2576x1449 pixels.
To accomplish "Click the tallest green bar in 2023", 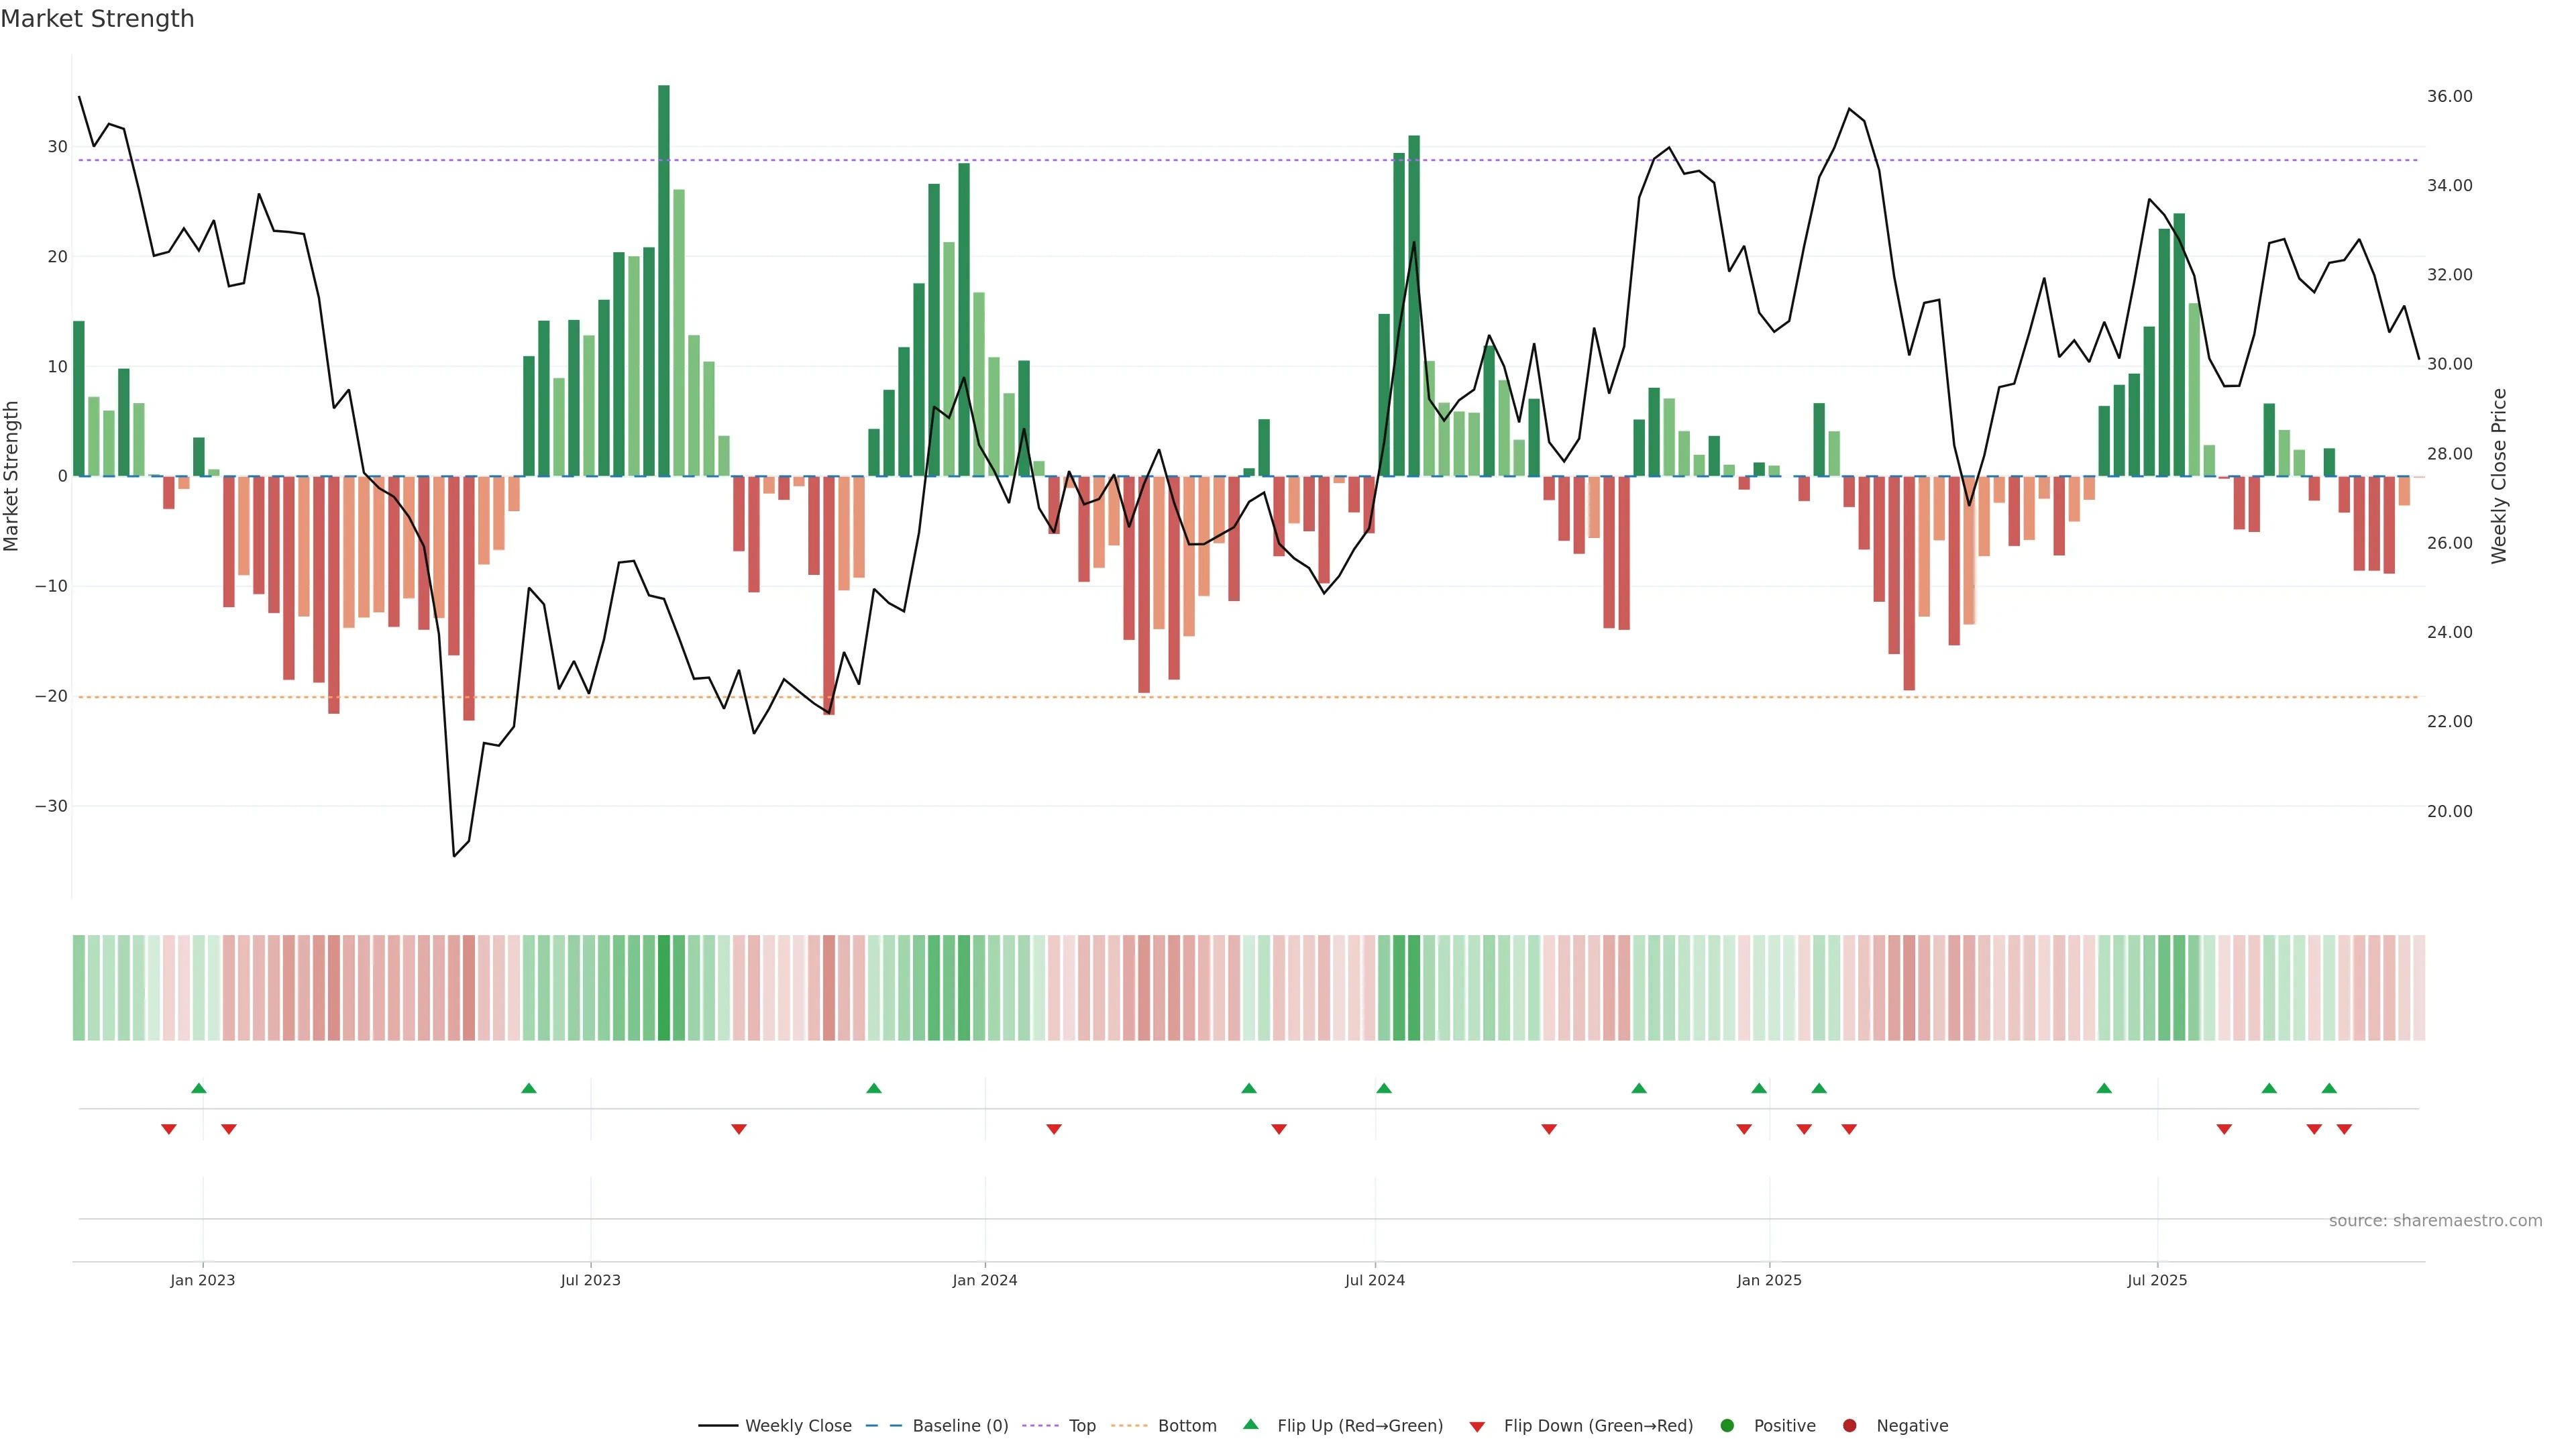I will tap(664, 280).
